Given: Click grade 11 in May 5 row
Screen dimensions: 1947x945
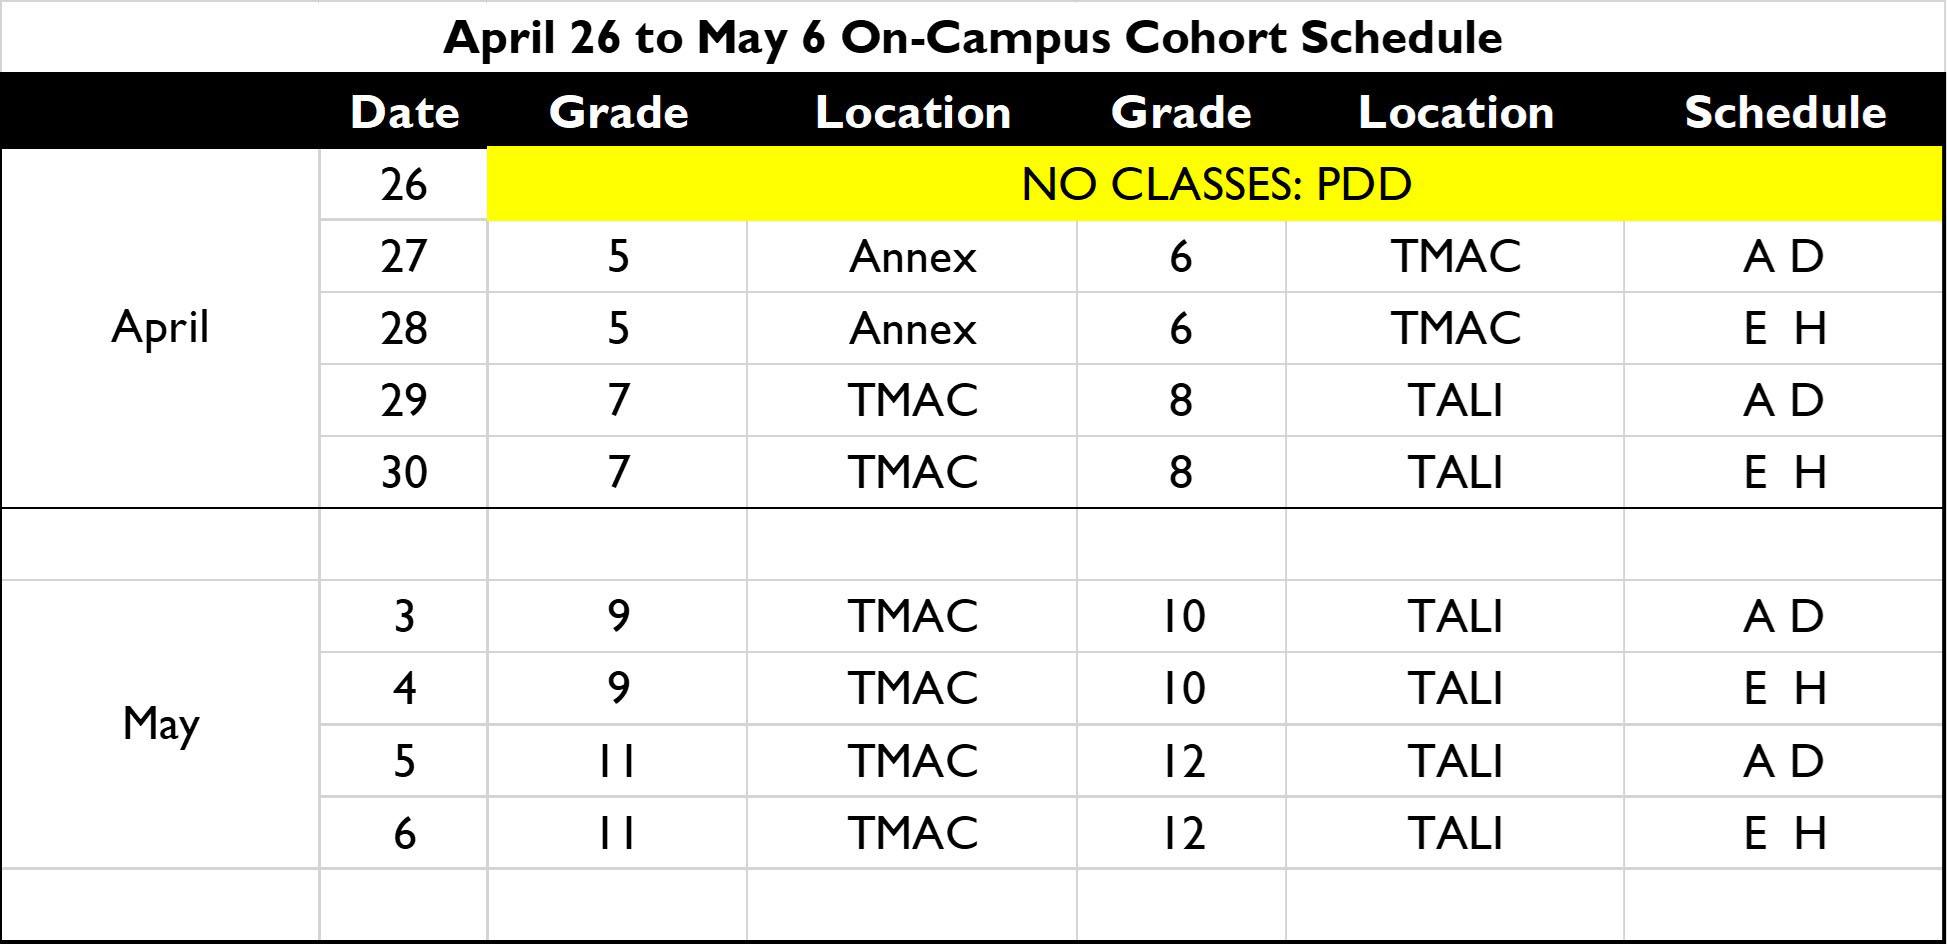Looking at the screenshot, I should pos(617,761).
